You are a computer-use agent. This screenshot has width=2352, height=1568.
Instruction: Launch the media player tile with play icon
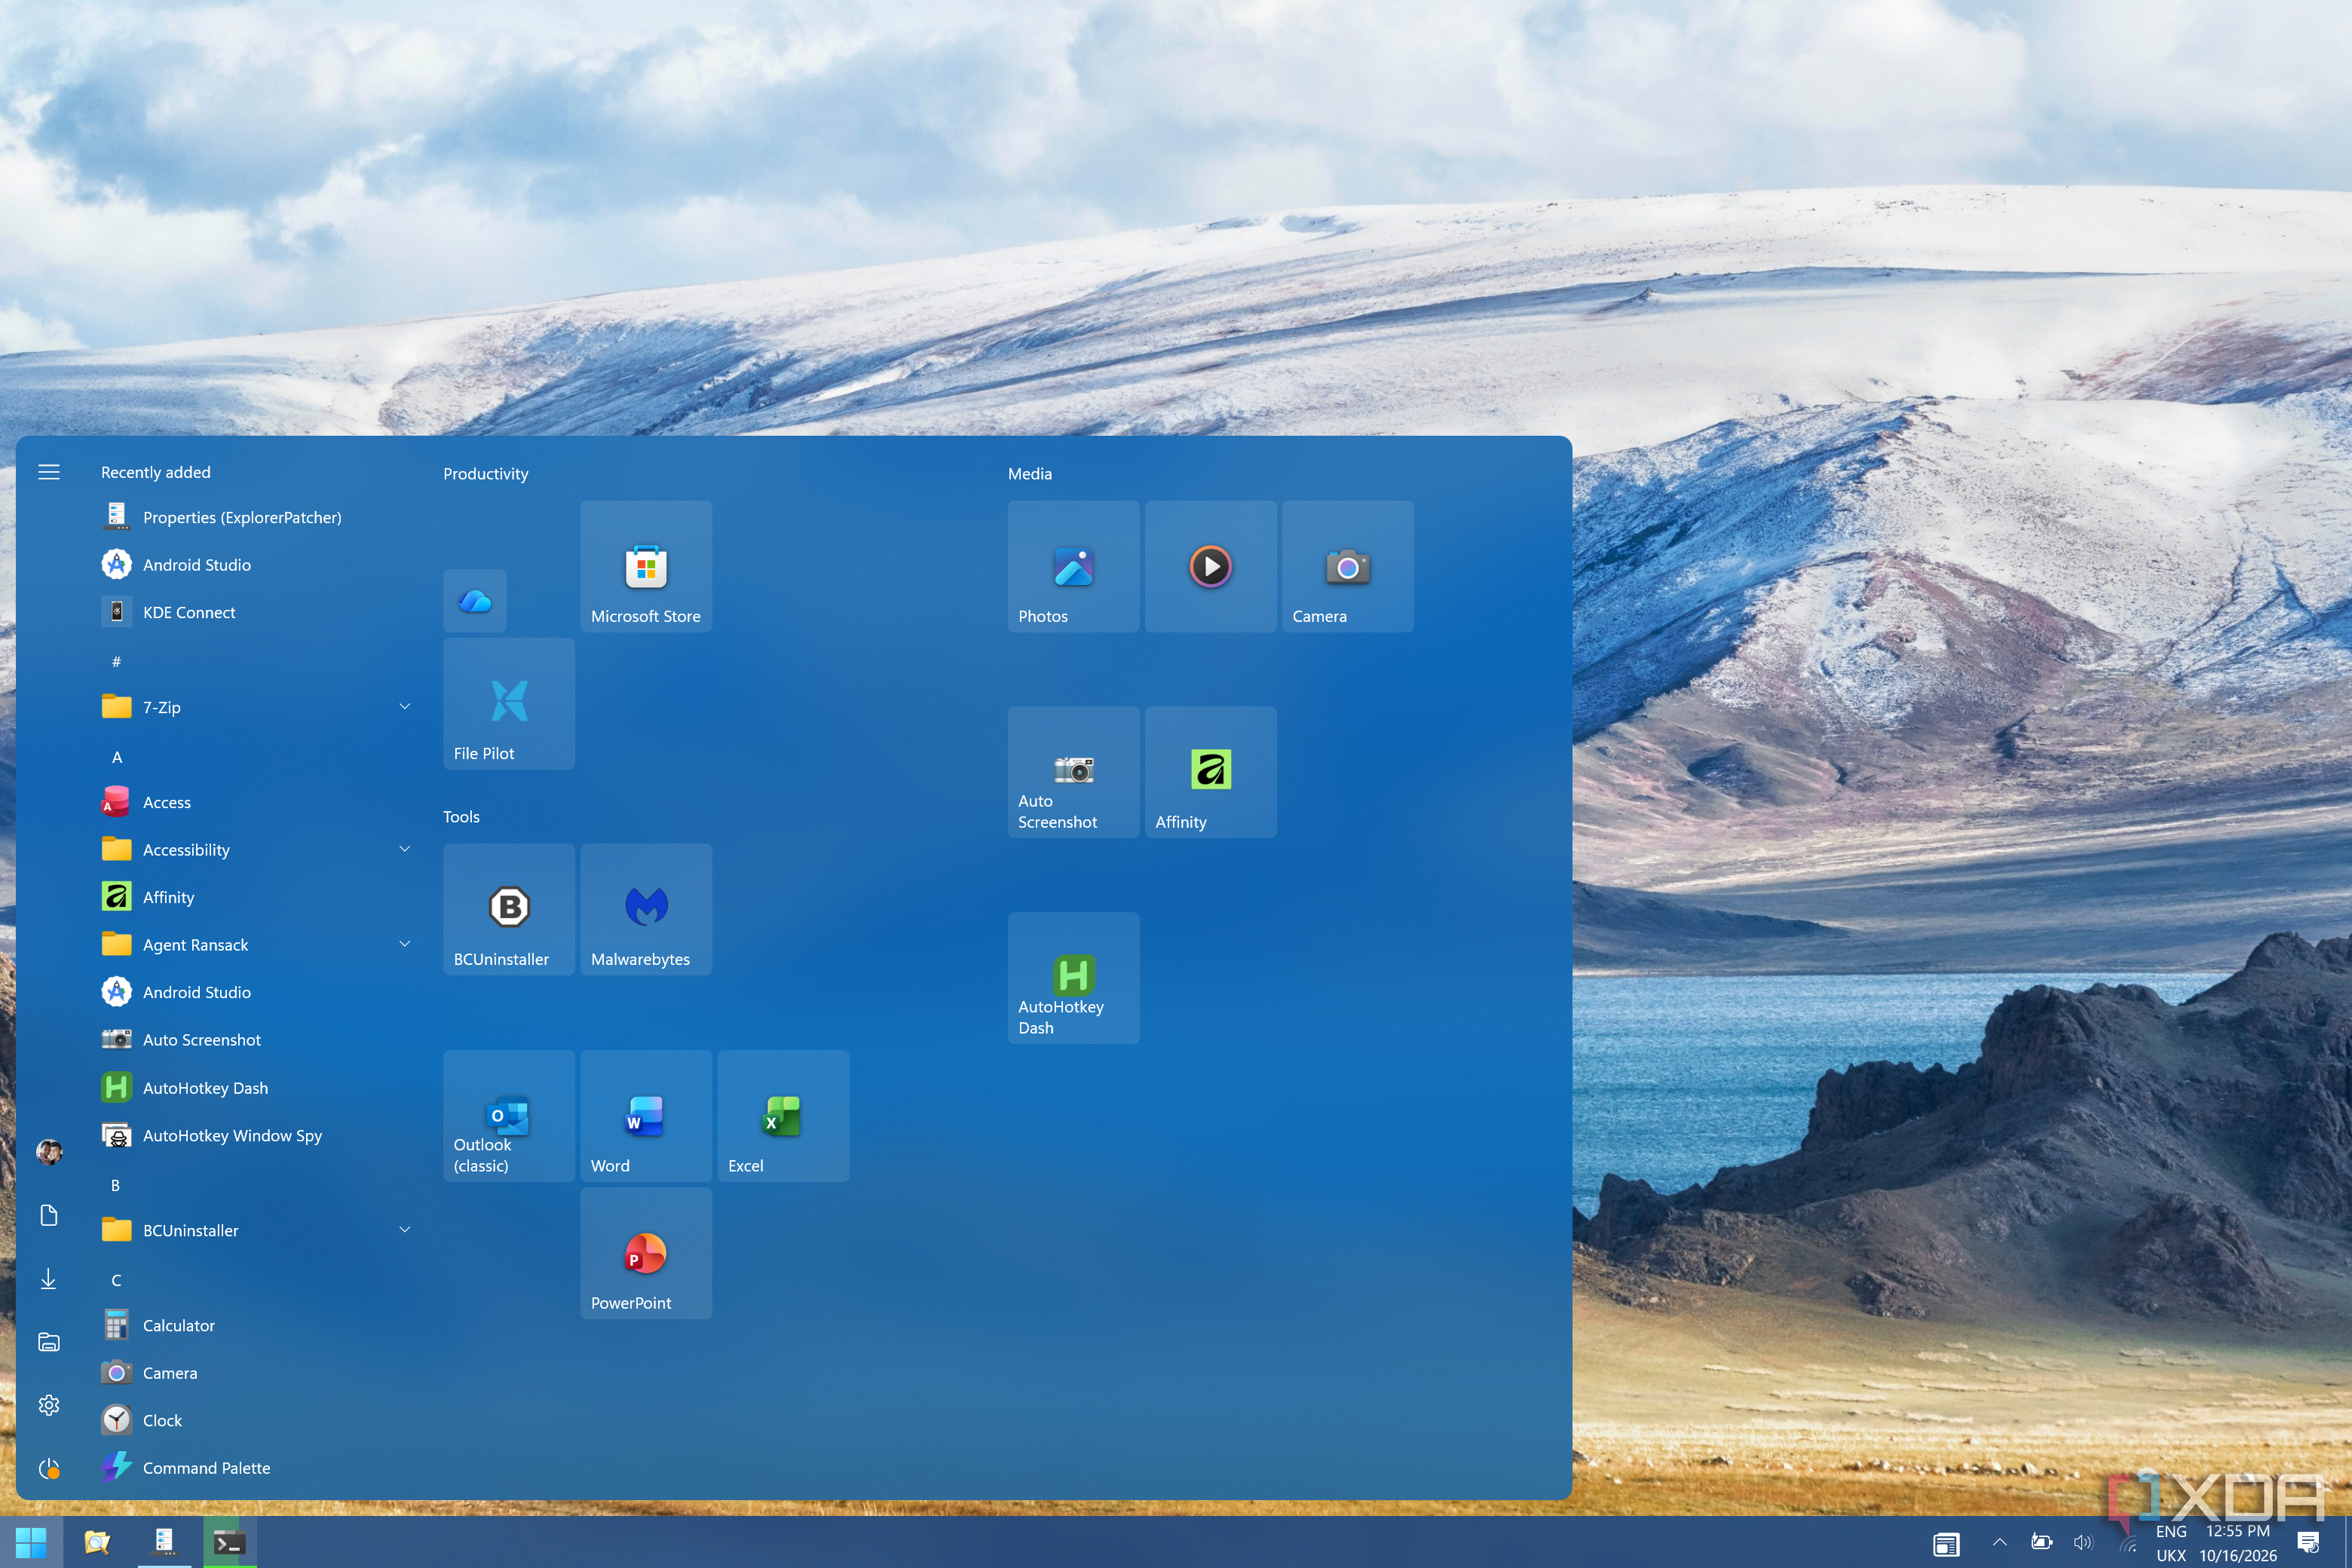[1210, 566]
